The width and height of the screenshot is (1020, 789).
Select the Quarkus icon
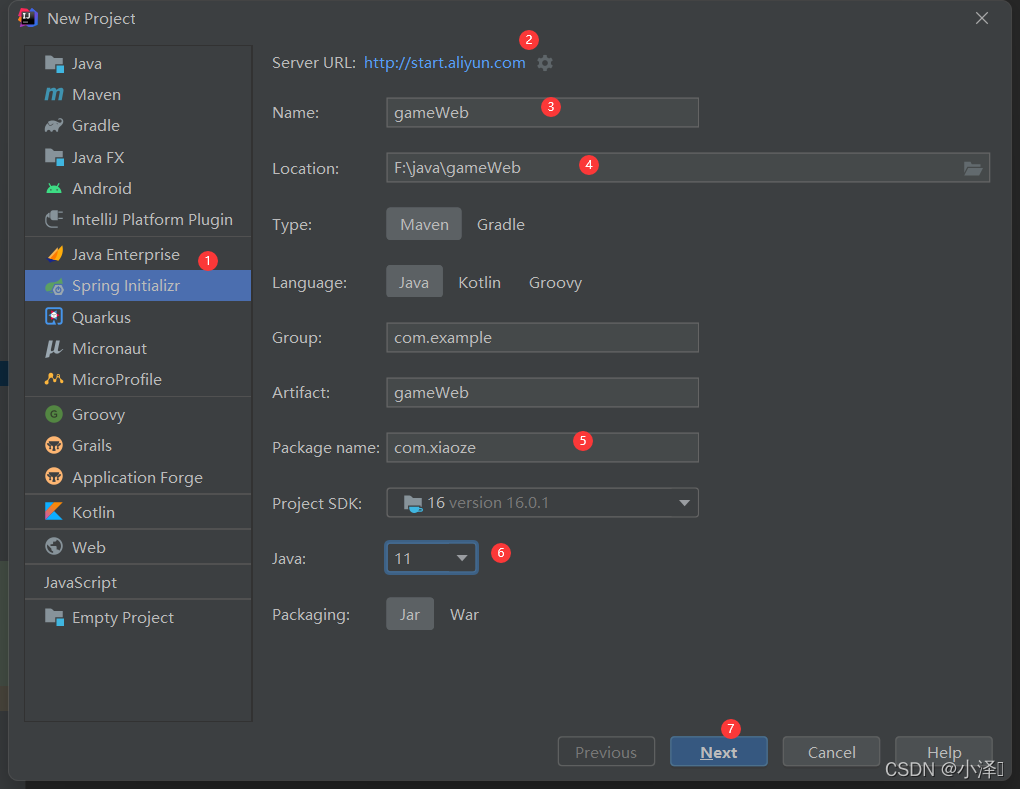(x=54, y=317)
